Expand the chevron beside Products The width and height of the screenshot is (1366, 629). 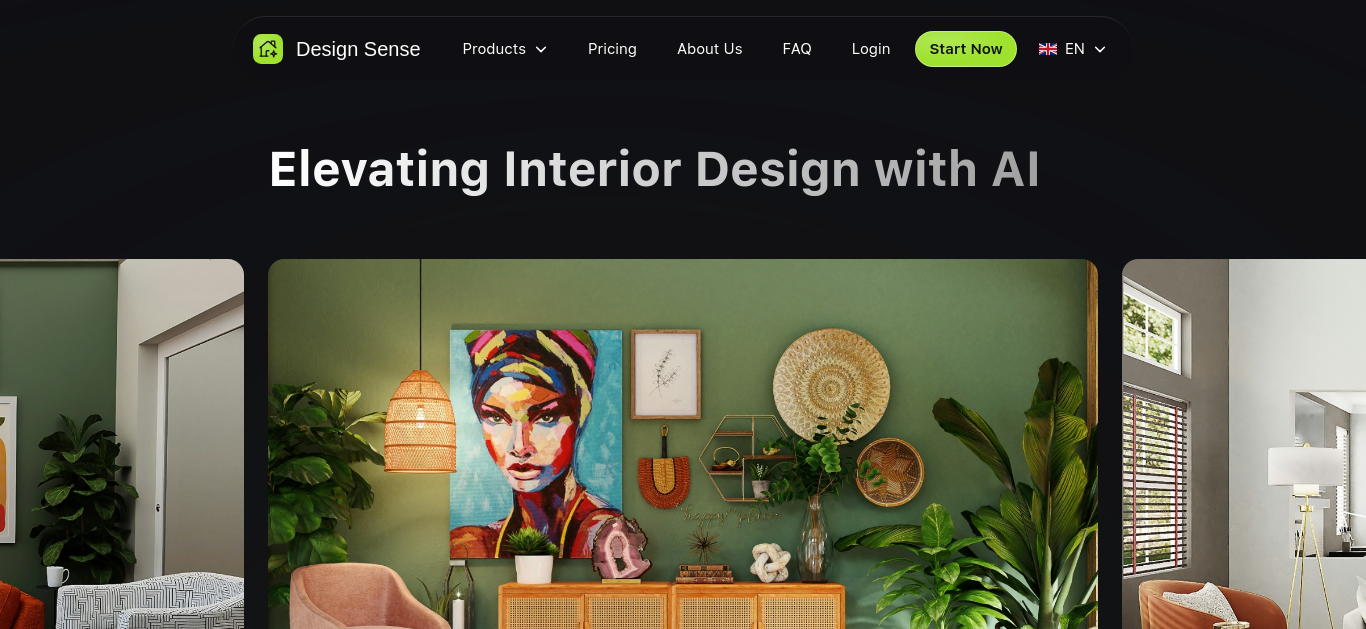coord(541,49)
